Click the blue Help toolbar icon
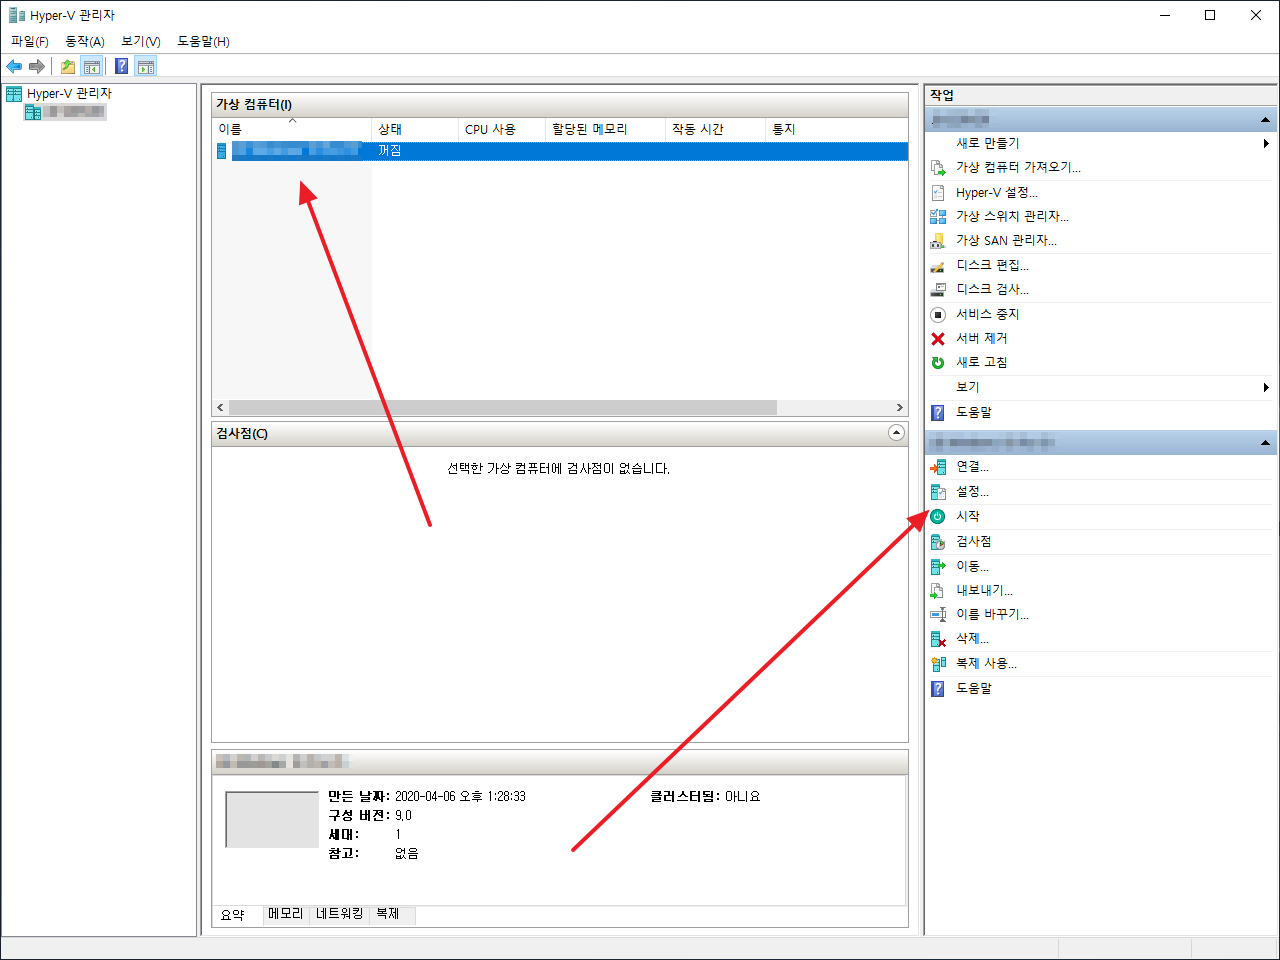The height and width of the screenshot is (960, 1280). coord(121,66)
